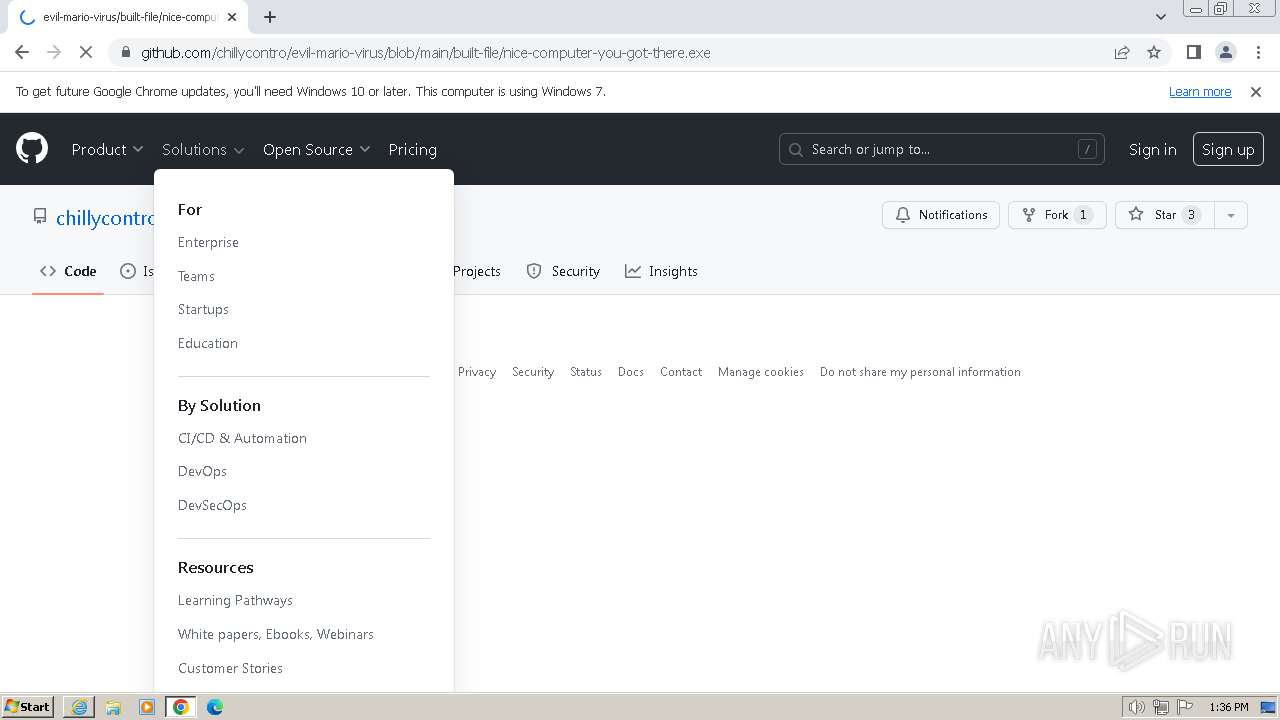Open Manage cookies
The image size is (1280, 720).
(x=761, y=372)
